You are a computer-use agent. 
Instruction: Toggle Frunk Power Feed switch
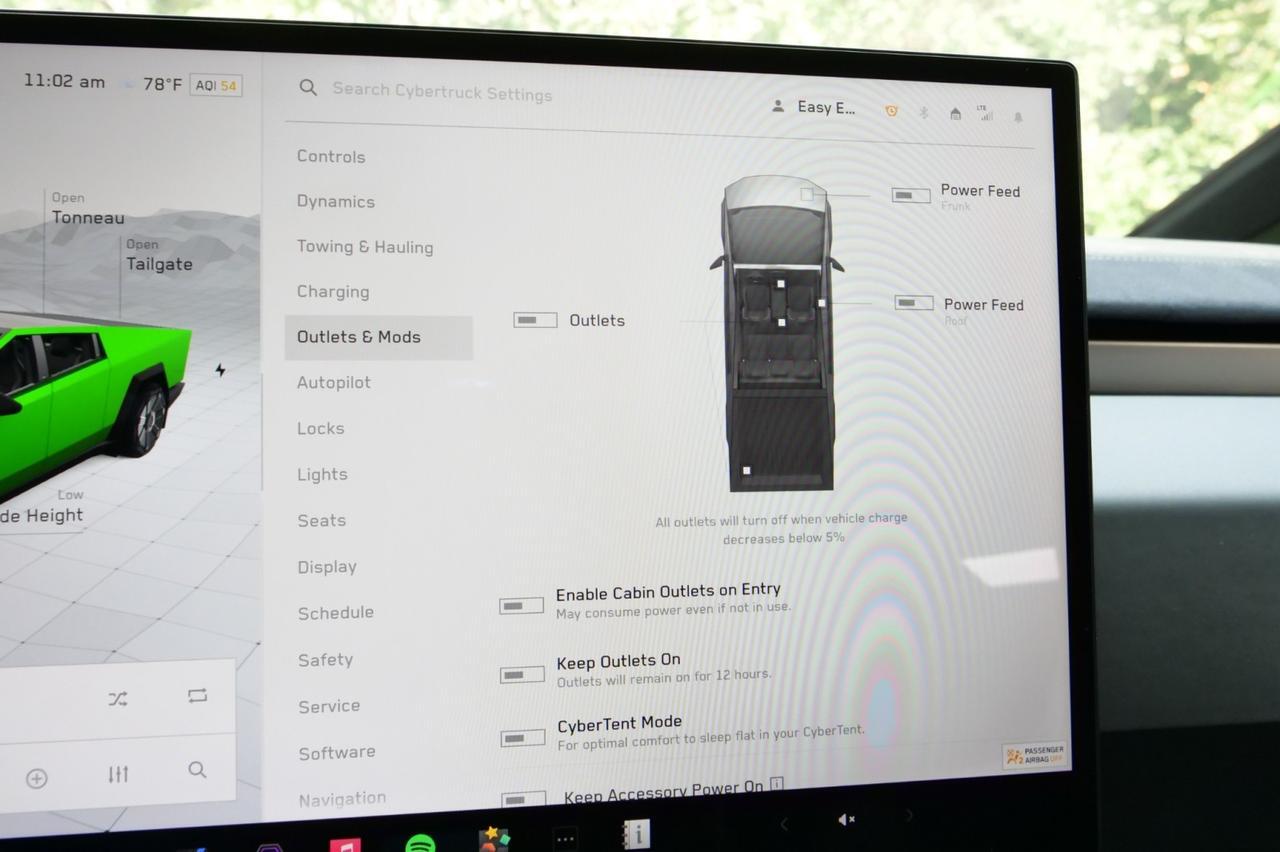[911, 195]
